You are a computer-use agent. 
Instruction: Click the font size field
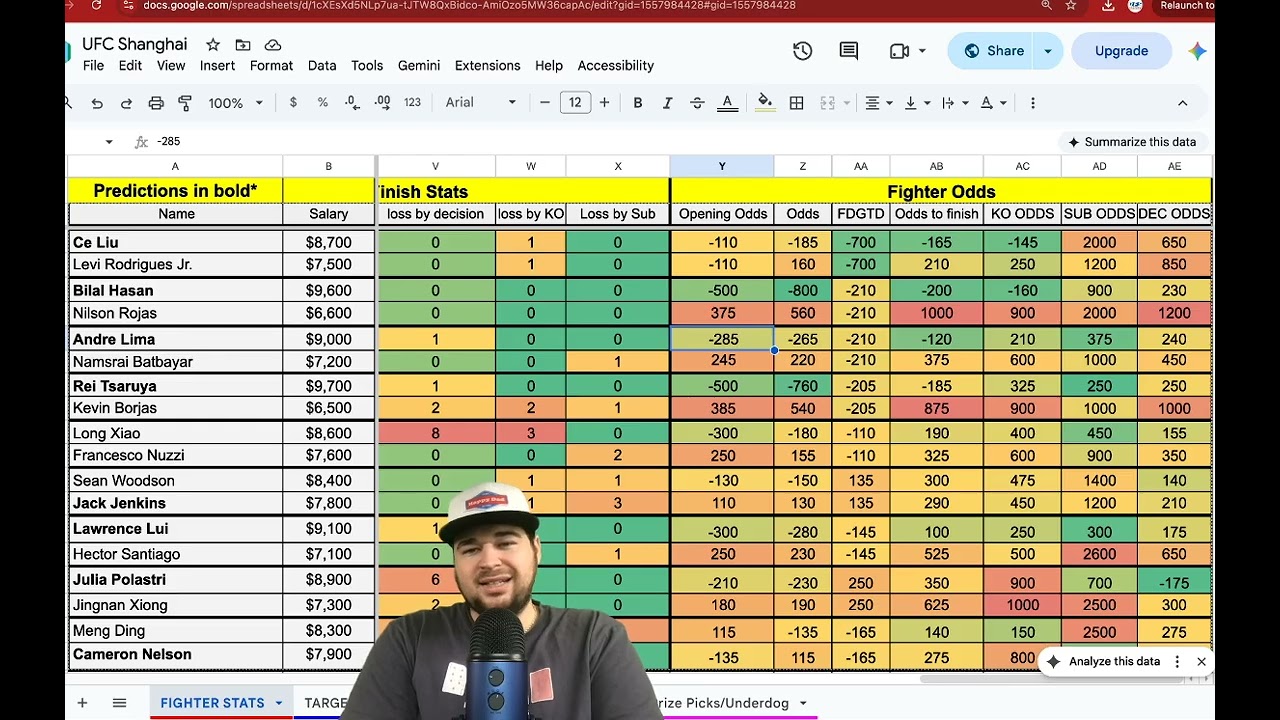coord(575,103)
